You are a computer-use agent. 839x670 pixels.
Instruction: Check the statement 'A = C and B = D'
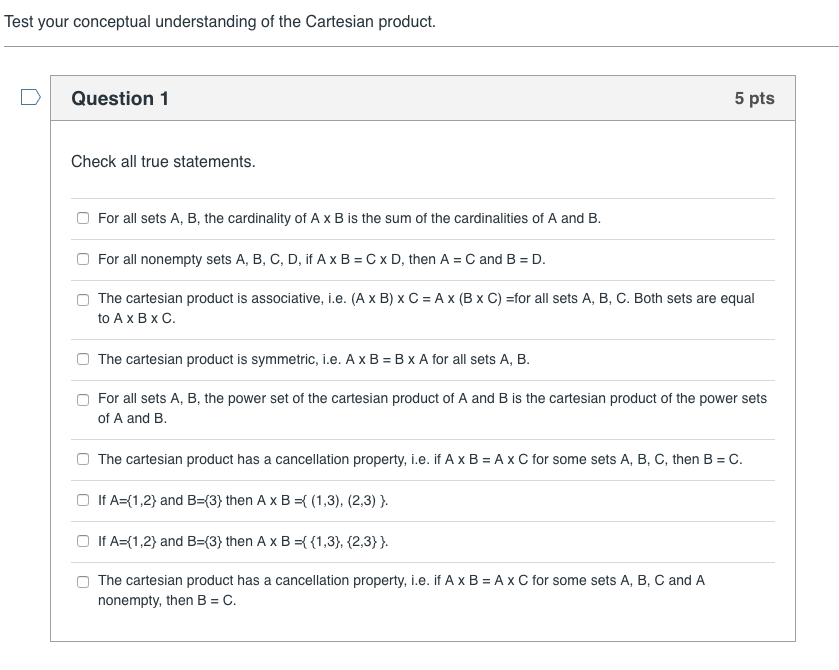82,258
